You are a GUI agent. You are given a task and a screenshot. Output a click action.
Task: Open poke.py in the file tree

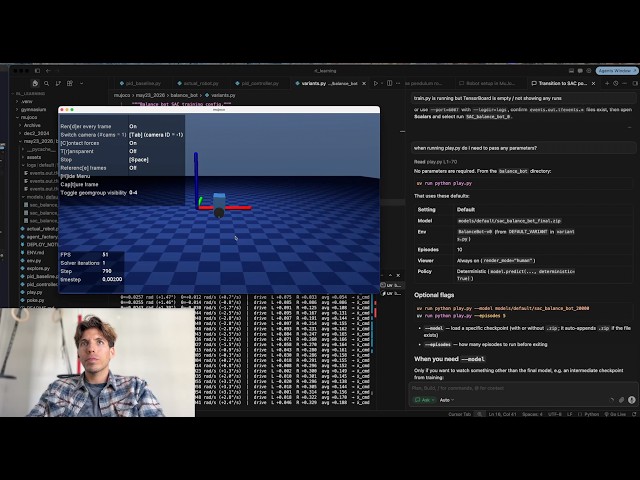coord(35,300)
